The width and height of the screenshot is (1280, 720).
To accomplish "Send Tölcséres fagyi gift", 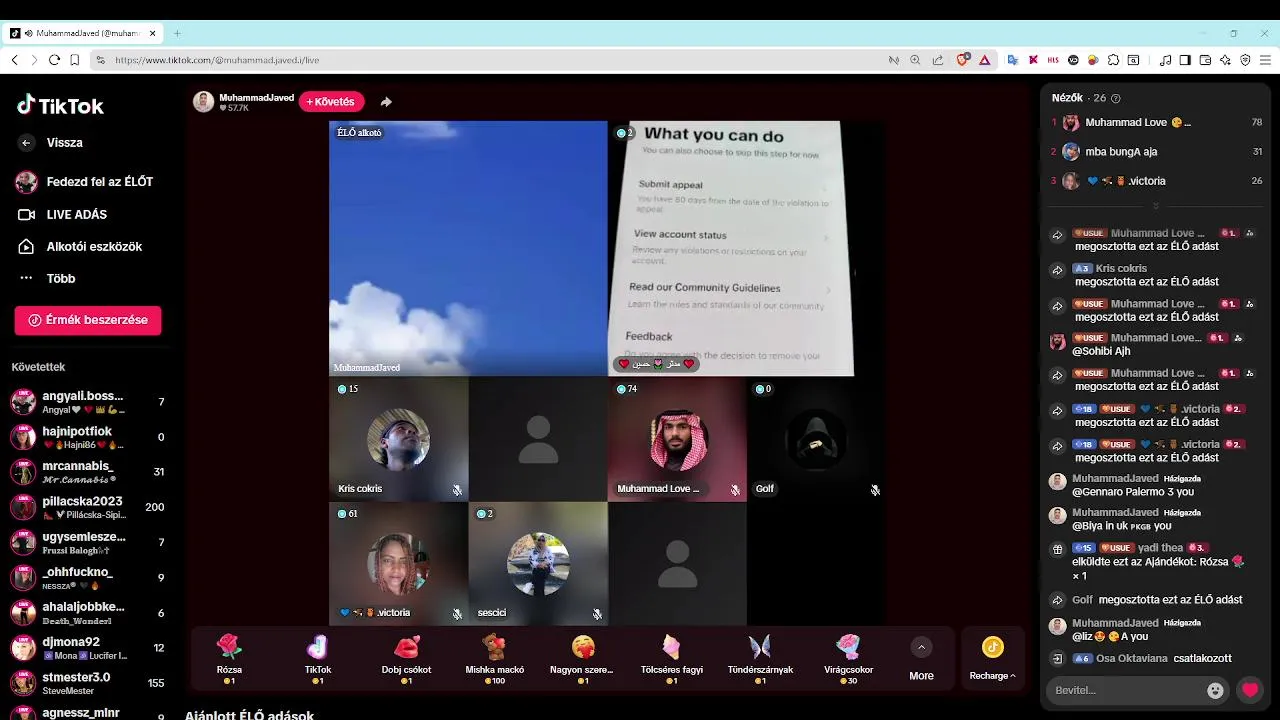I will tap(671, 658).
